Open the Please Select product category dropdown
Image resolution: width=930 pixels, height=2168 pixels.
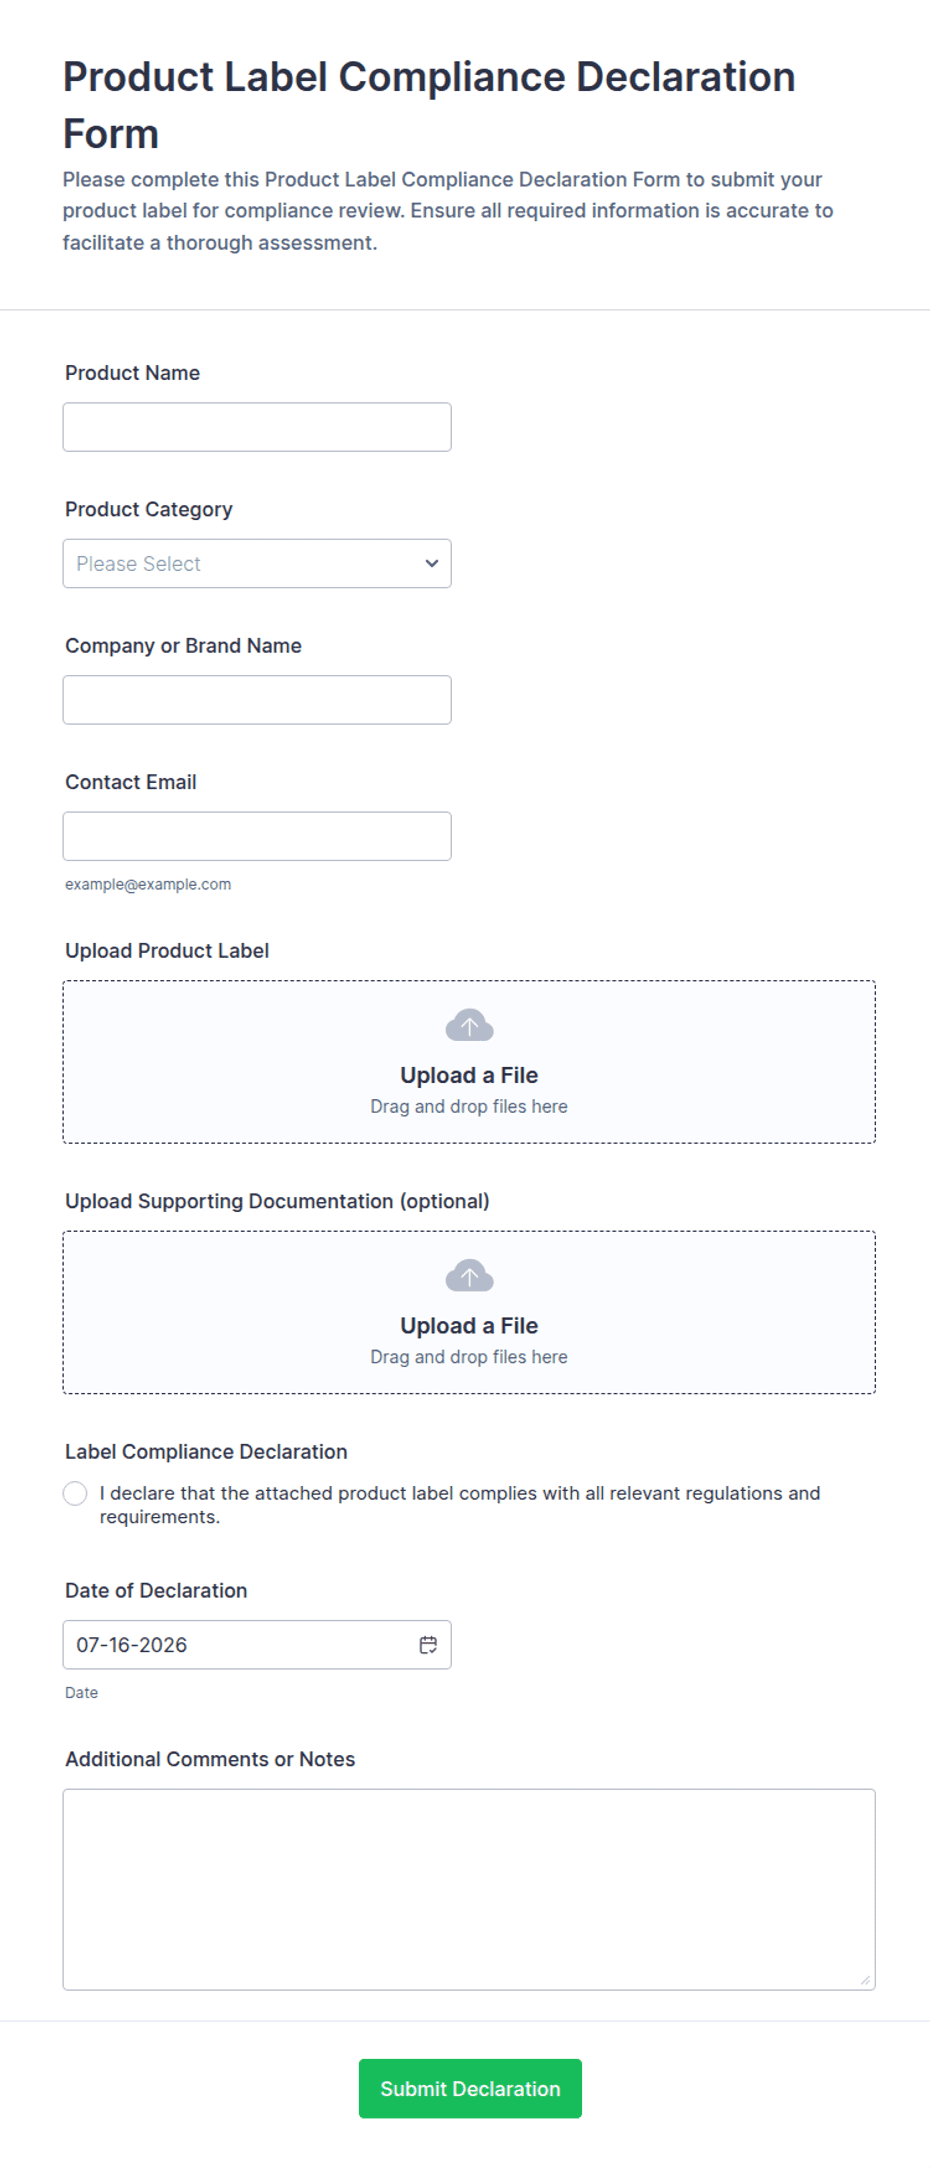click(257, 563)
